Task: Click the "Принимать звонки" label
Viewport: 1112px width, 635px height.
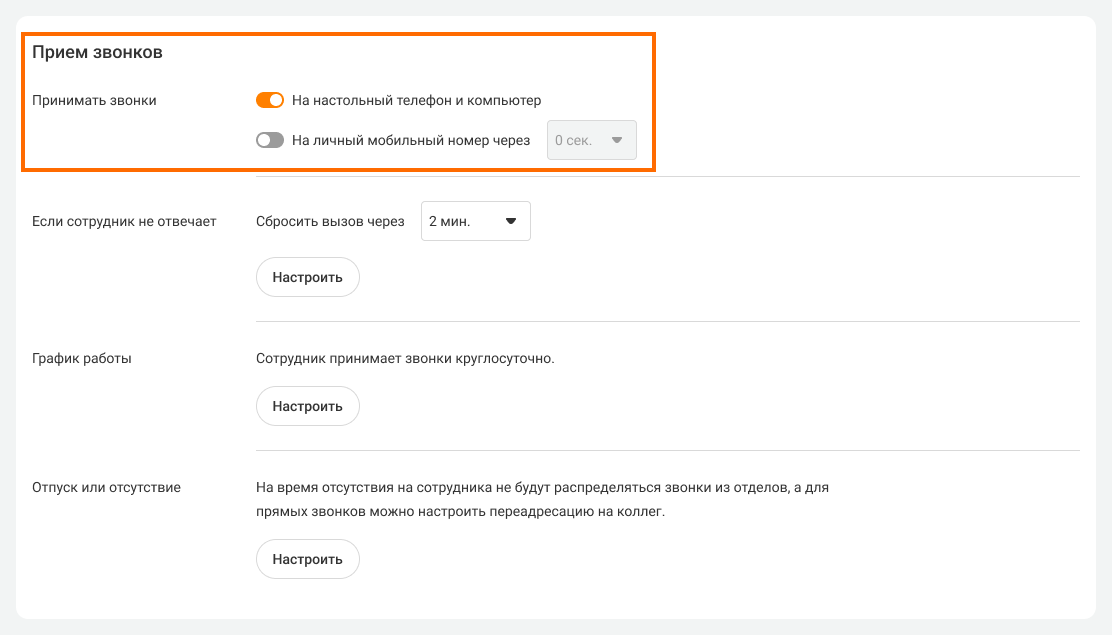Action: pos(94,100)
